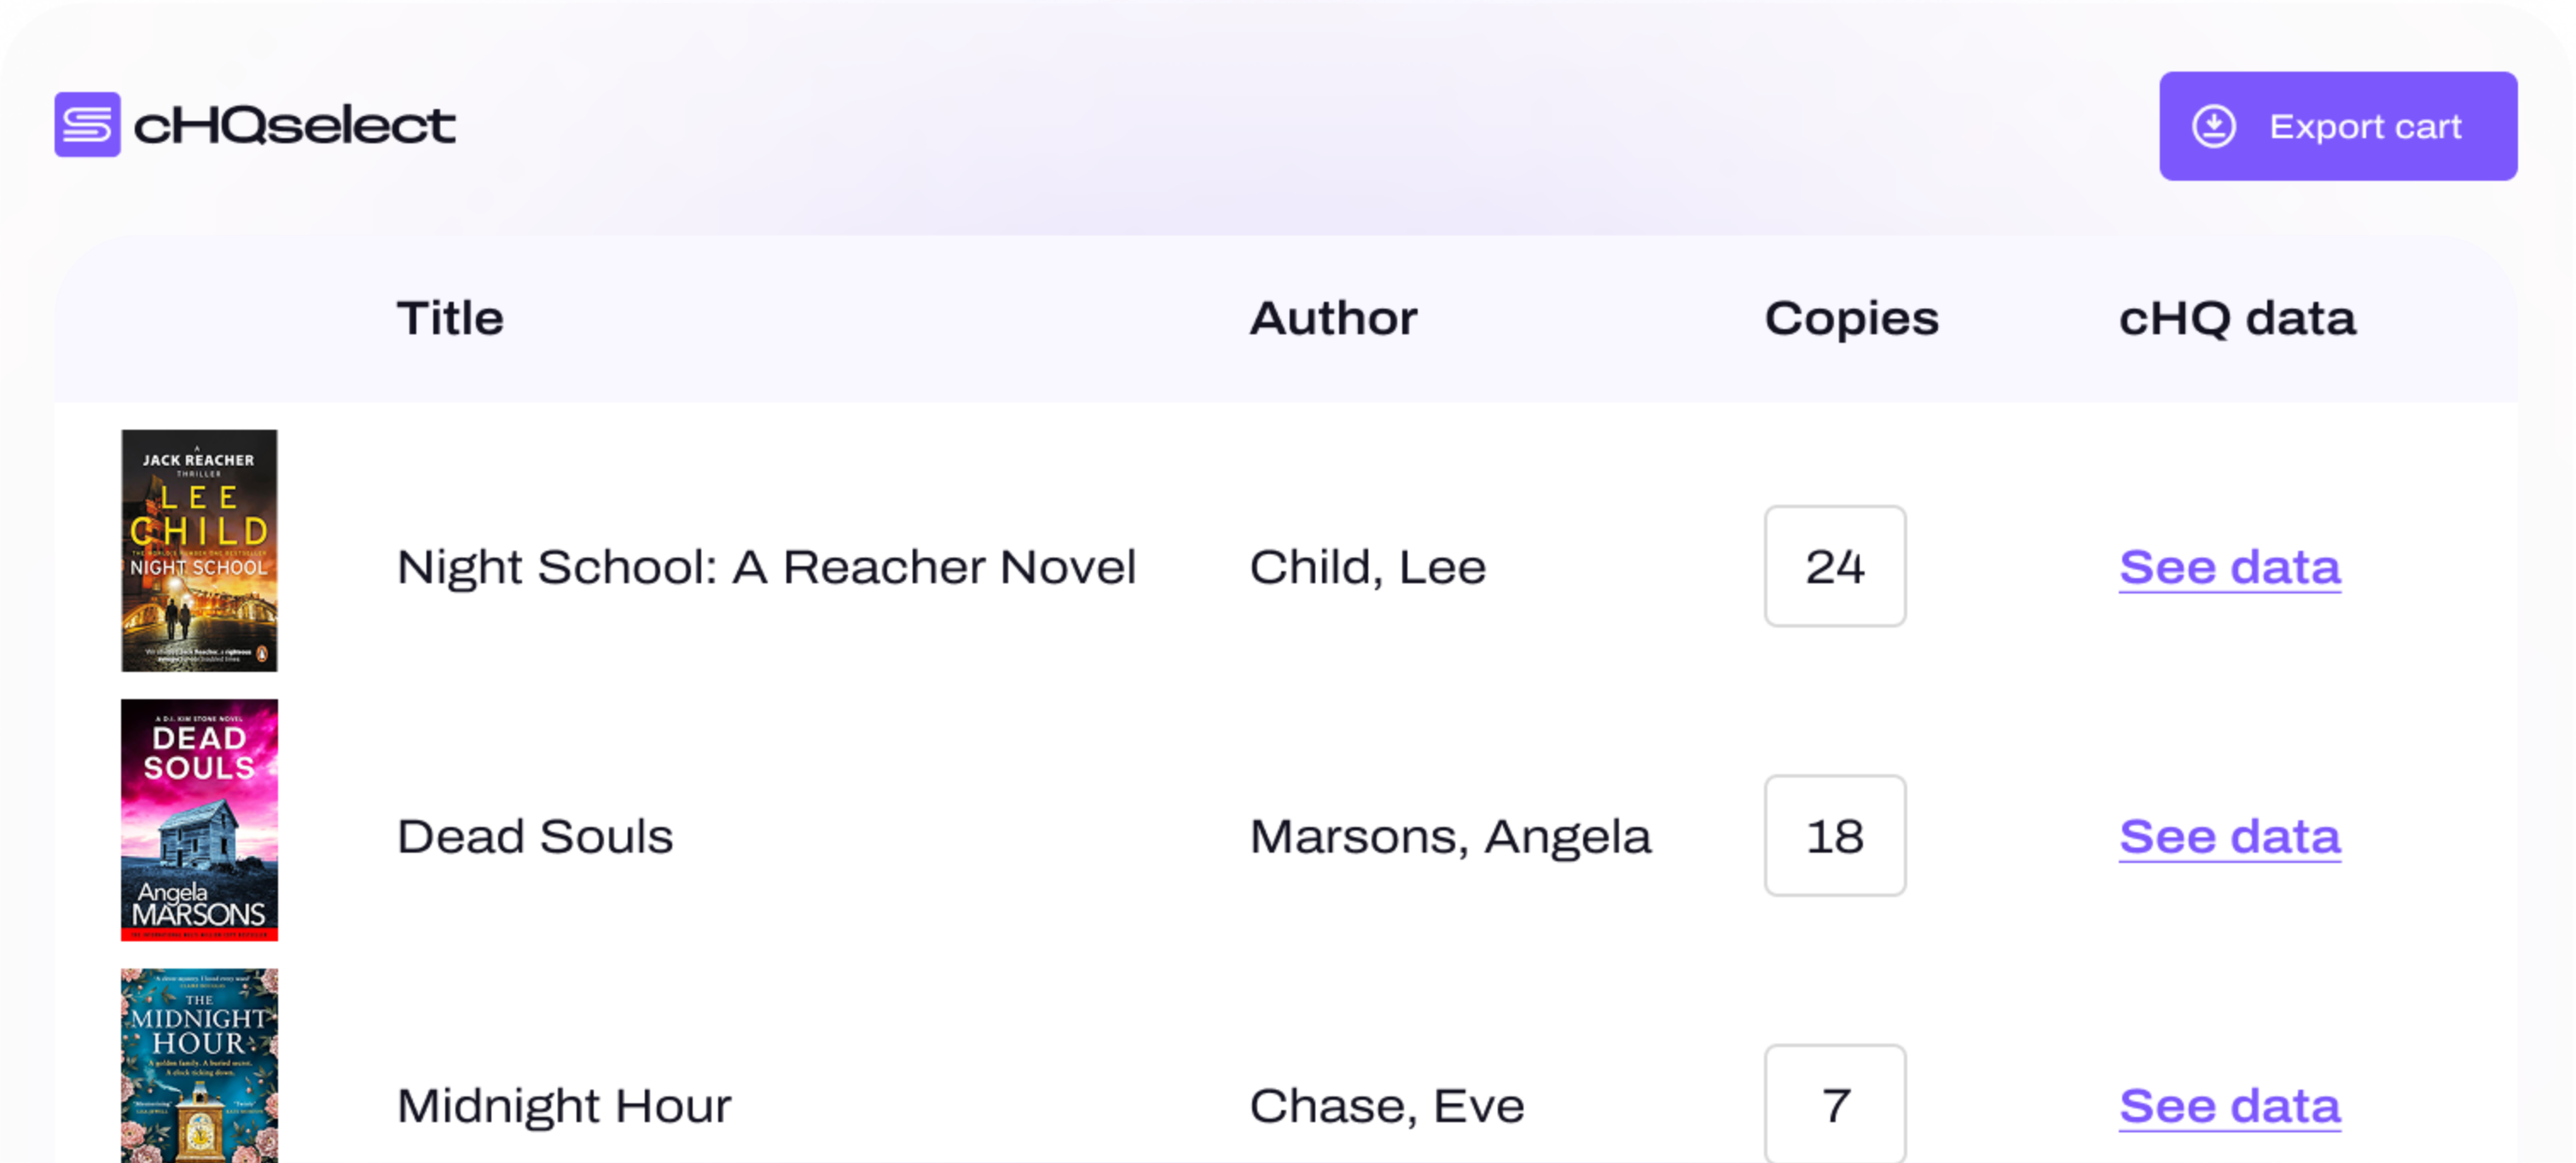
Task: Click the Copies column header
Action: click(x=1851, y=318)
